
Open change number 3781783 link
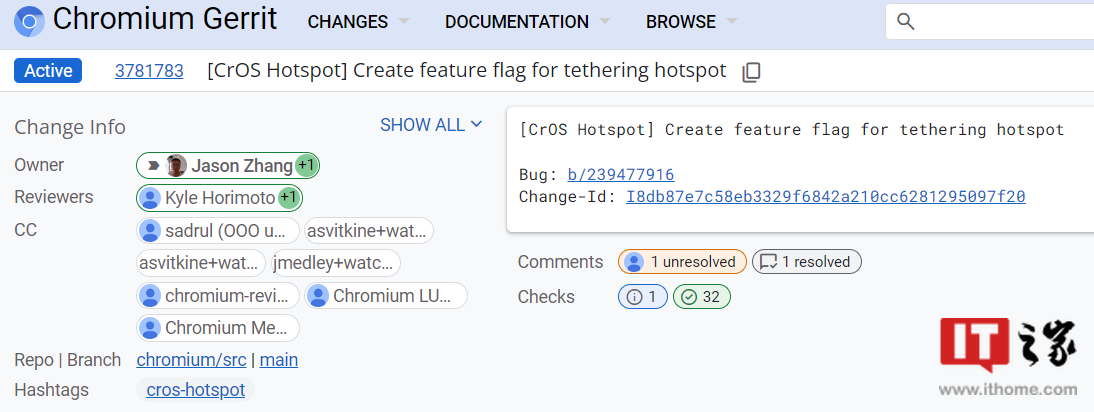click(149, 71)
